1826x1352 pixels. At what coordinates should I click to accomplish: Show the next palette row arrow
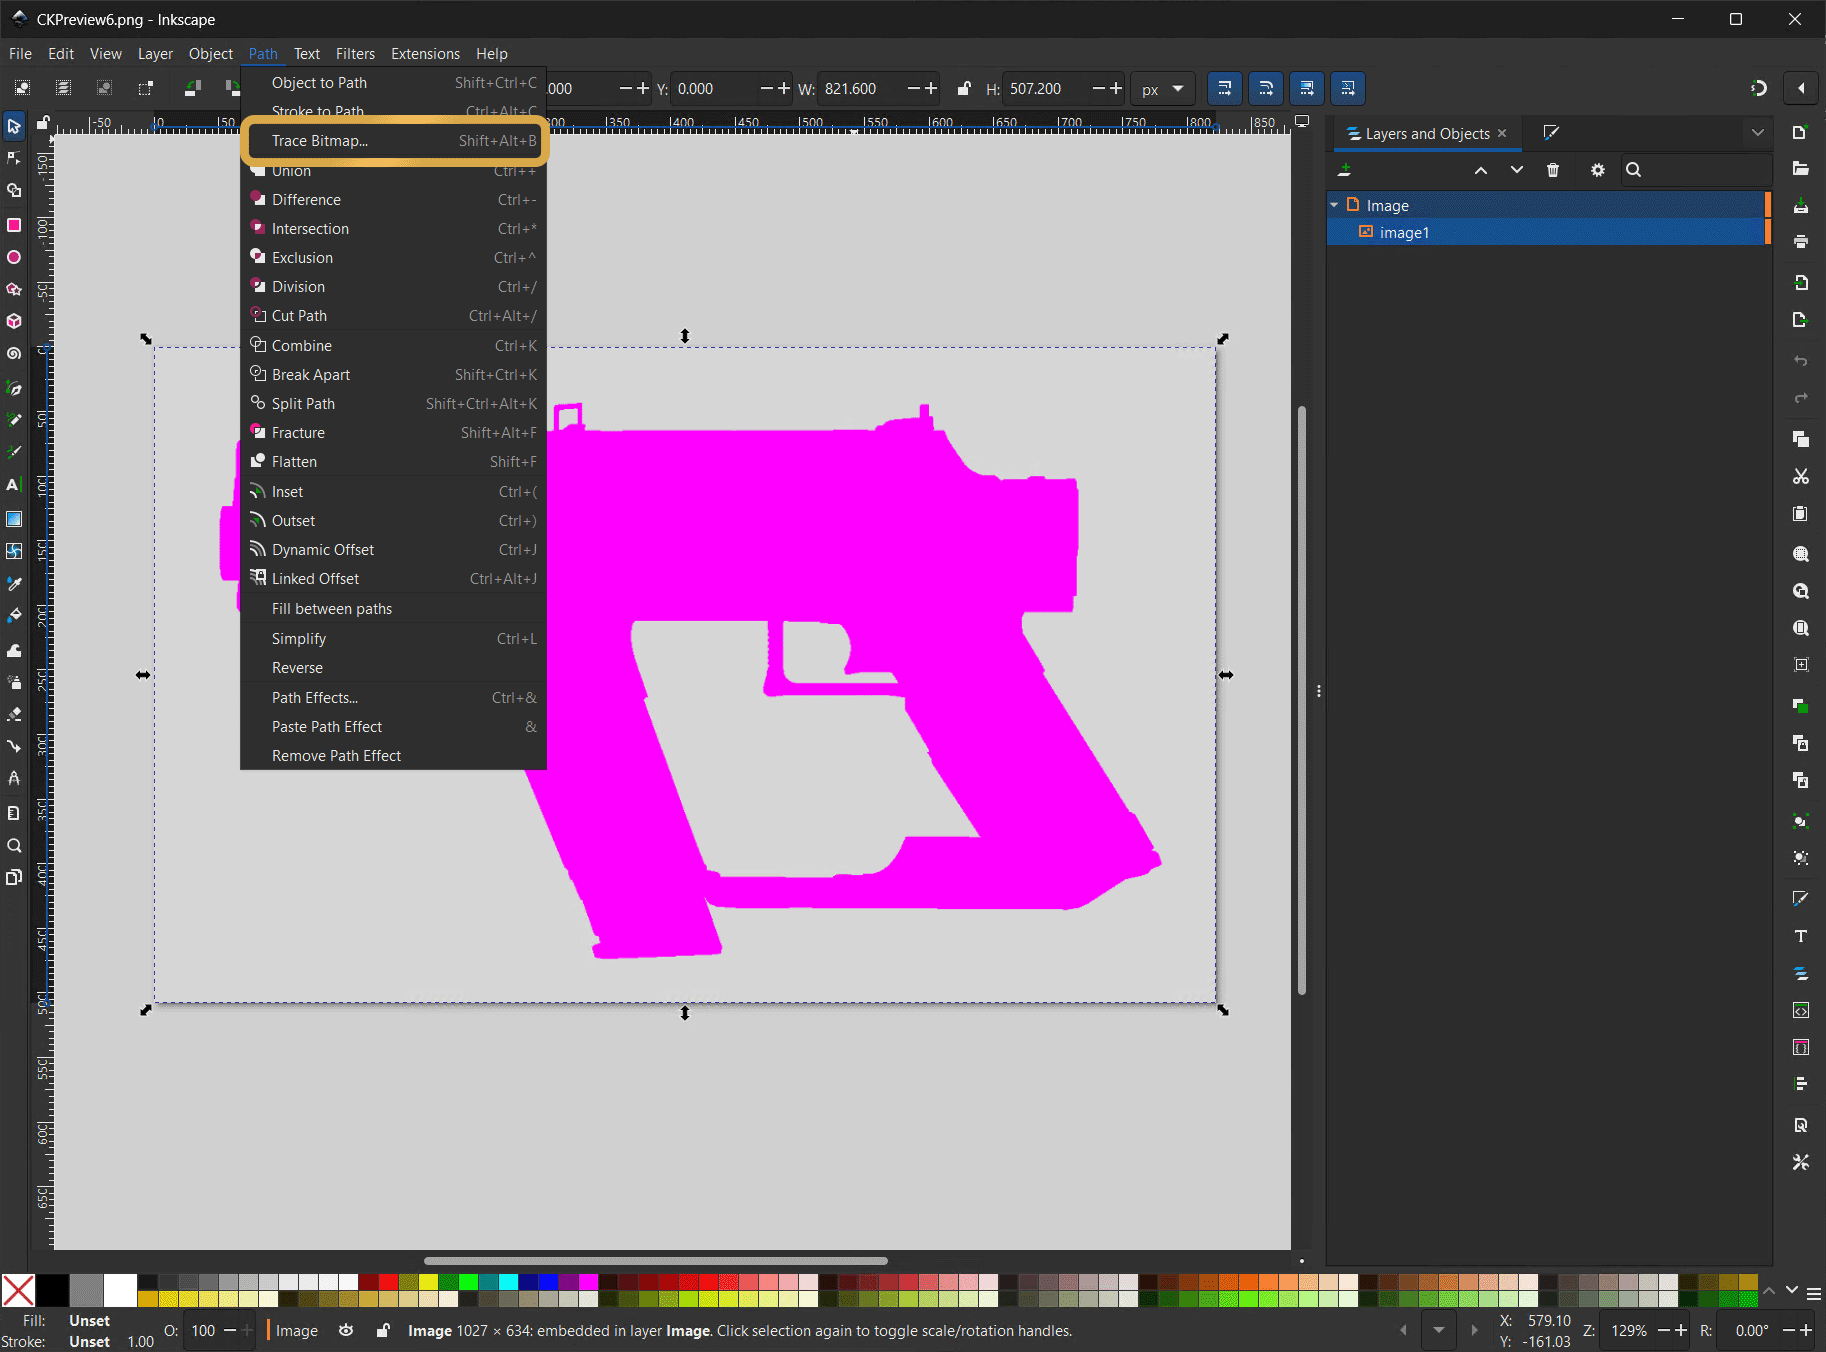pos(1792,1290)
